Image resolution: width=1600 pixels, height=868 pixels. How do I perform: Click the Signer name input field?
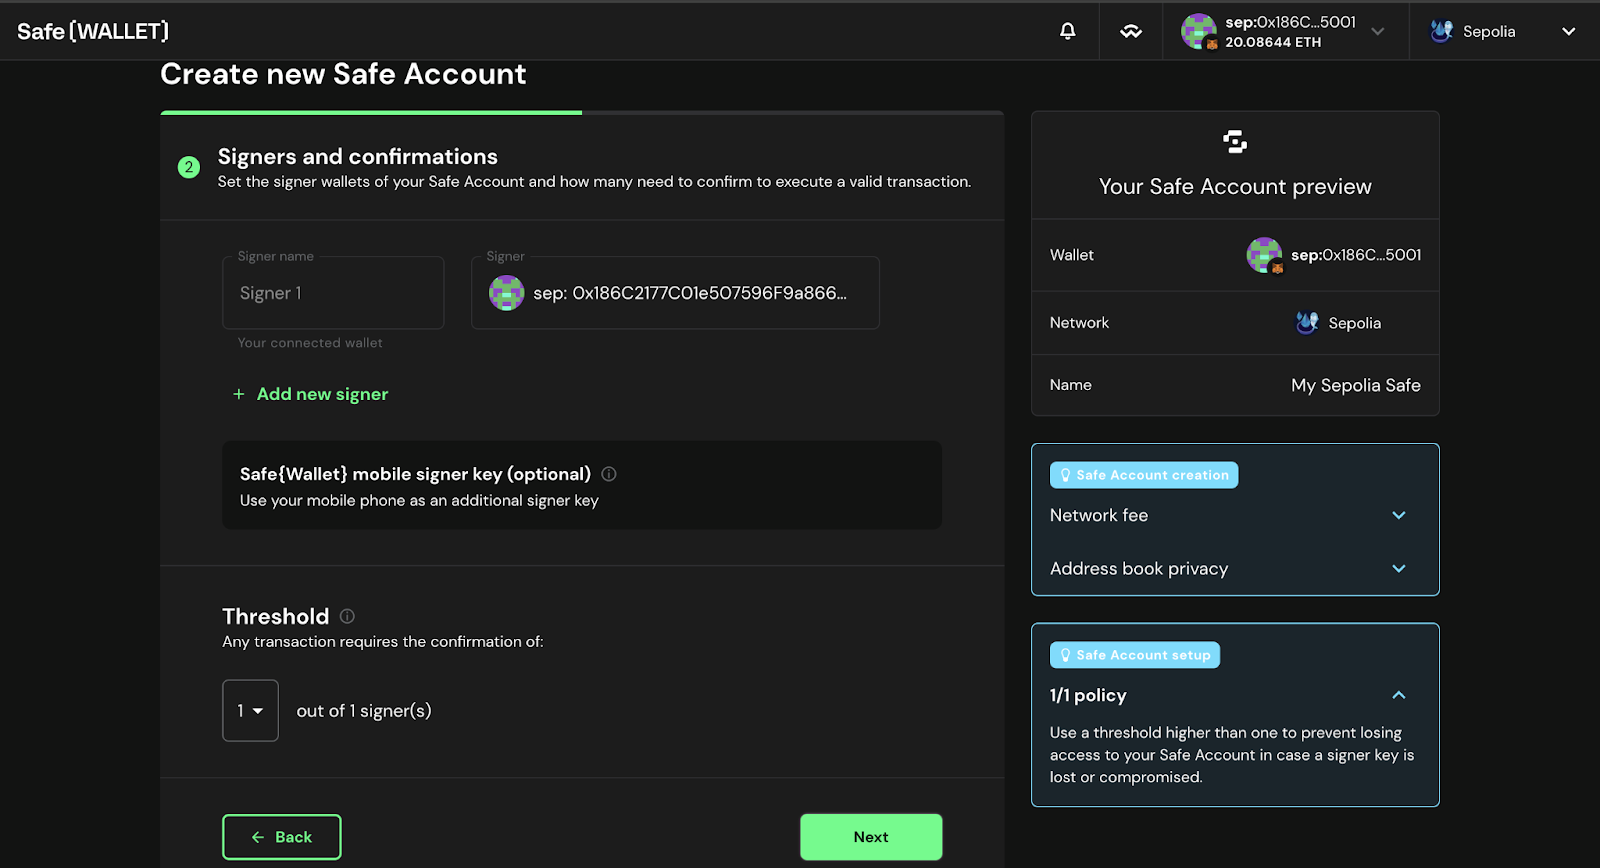coord(333,293)
